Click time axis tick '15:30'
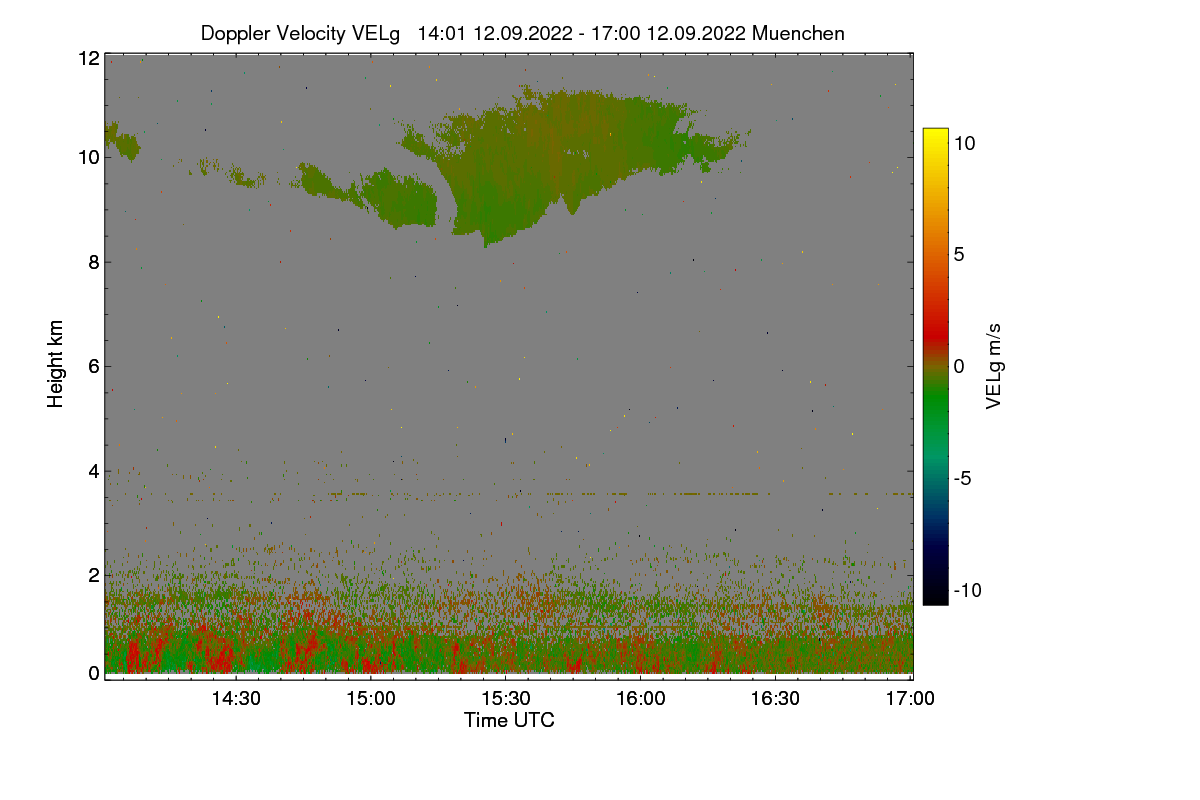 click(x=506, y=699)
